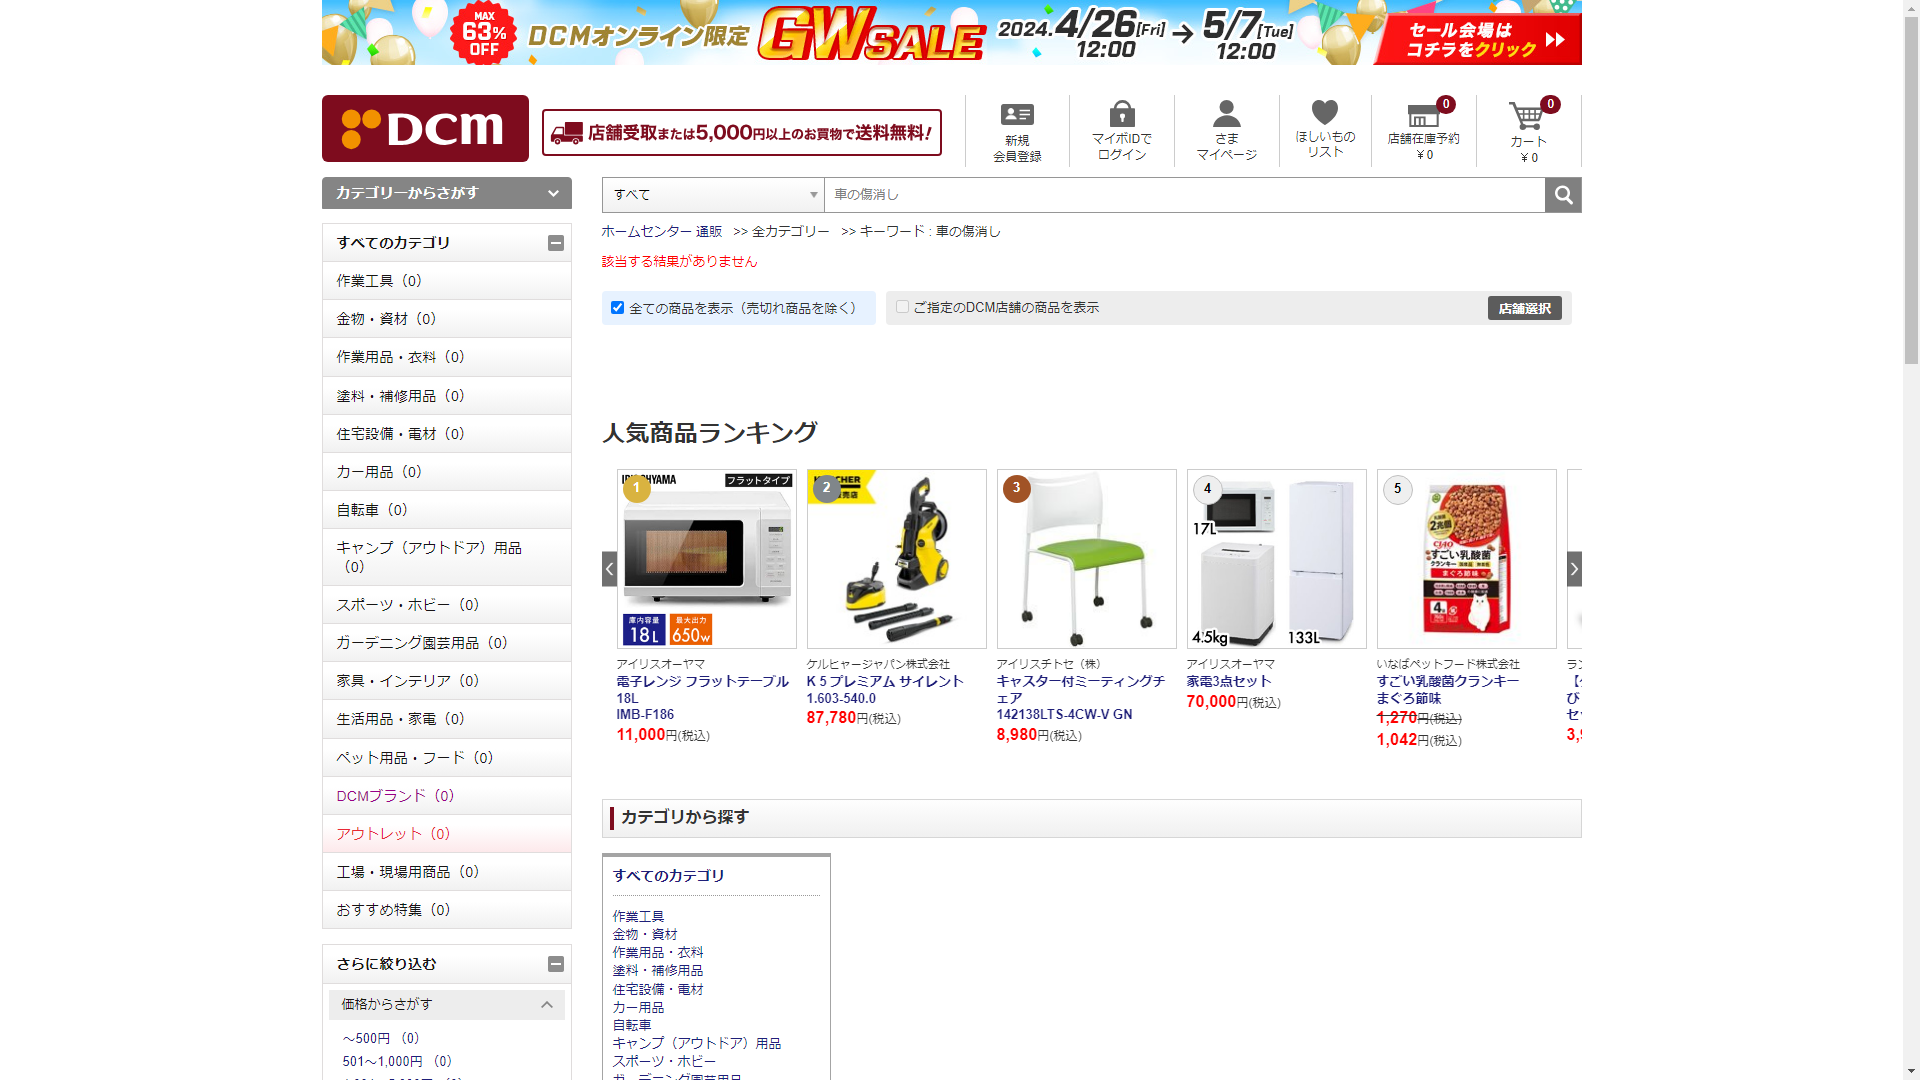The image size is (1920, 1080).
Task: Click the magnifier search button
Action: (1563, 195)
